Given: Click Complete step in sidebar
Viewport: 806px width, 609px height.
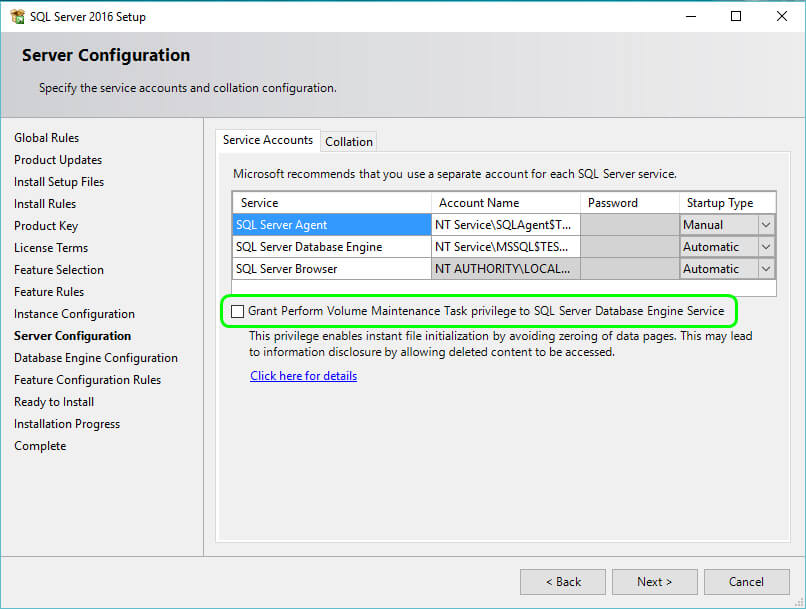Looking at the screenshot, I should (x=40, y=446).
